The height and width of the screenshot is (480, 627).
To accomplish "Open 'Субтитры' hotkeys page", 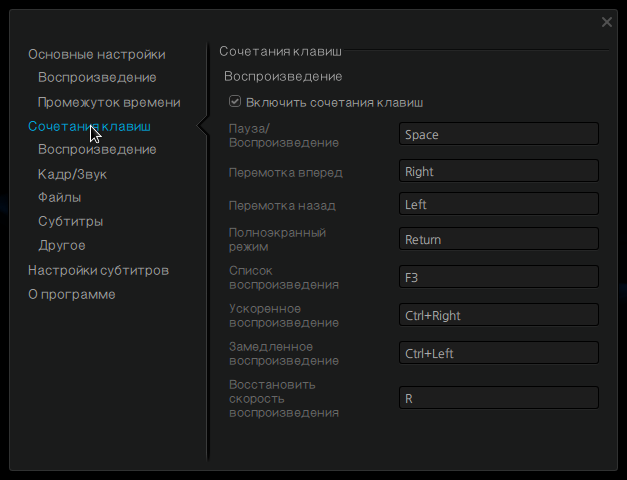I will pos(71,221).
